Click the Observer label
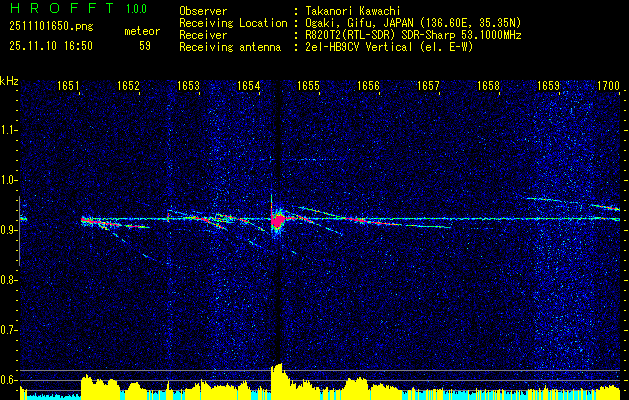The image size is (629, 400). [203, 11]
